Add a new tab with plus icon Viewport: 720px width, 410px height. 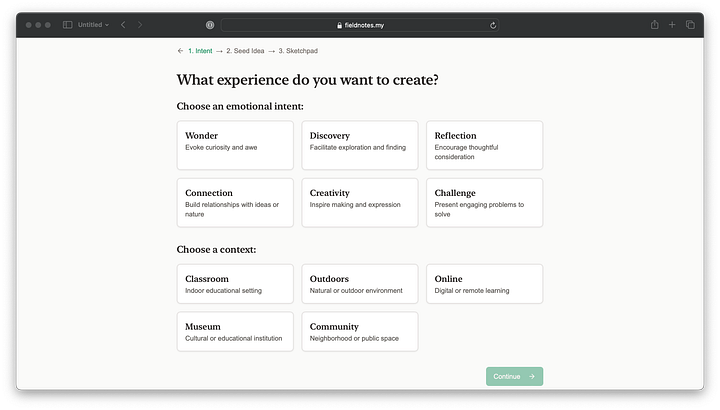pos(672,25)
